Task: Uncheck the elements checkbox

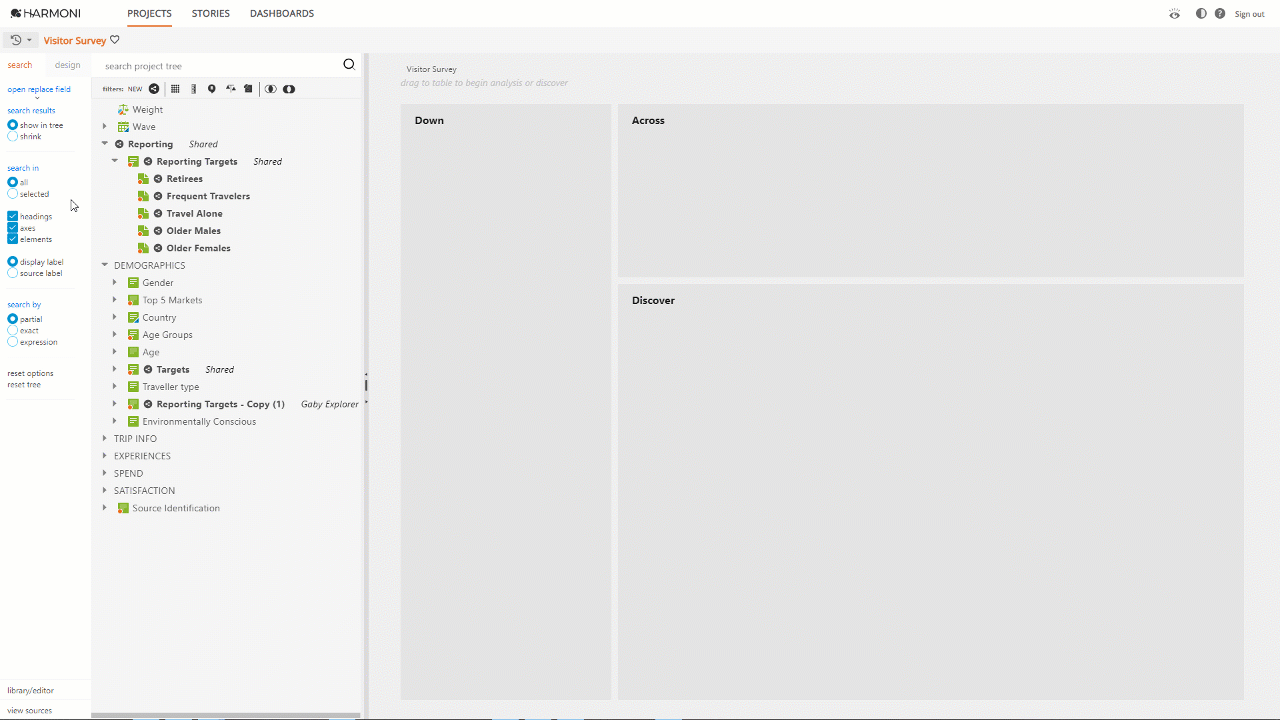Action: click(x=13, y=239)
